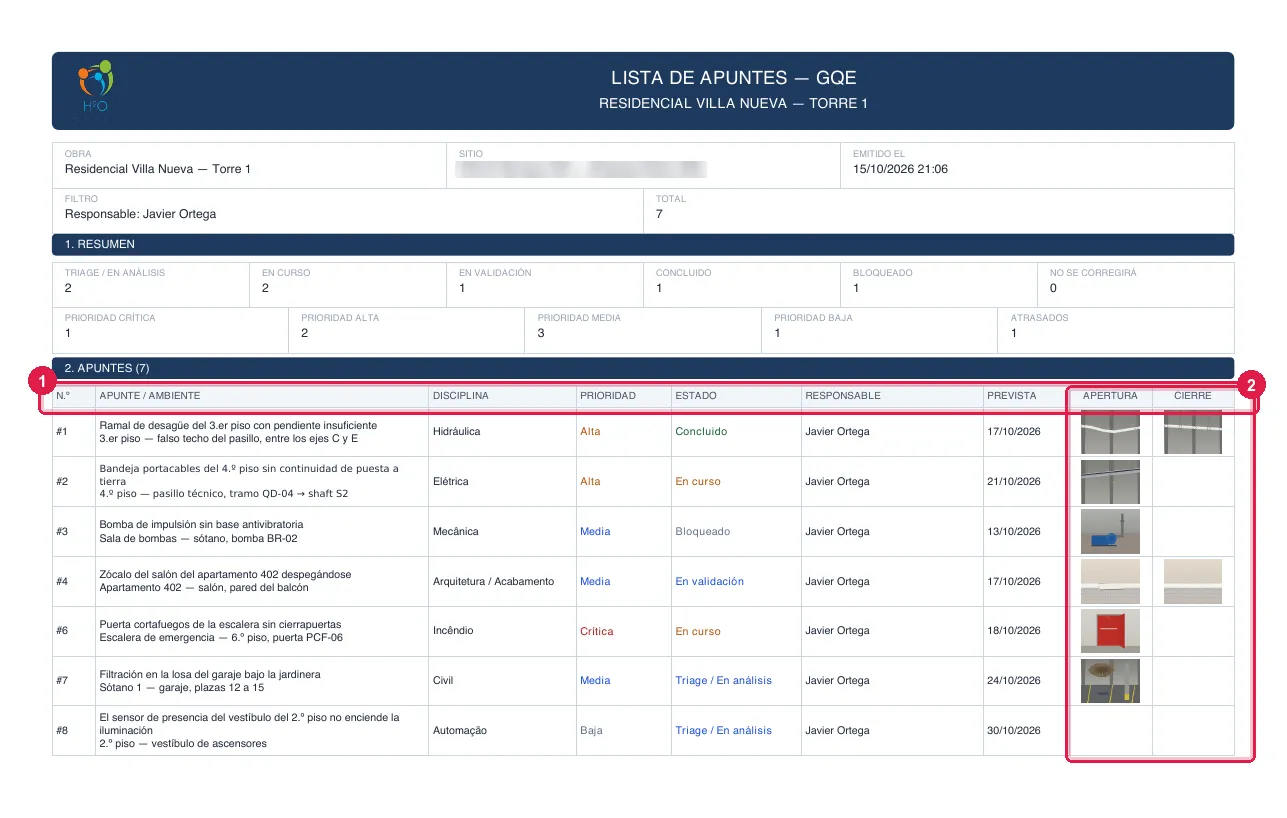
Task: Click the 'APERTURA' column header
Action: coord(1110,396)
